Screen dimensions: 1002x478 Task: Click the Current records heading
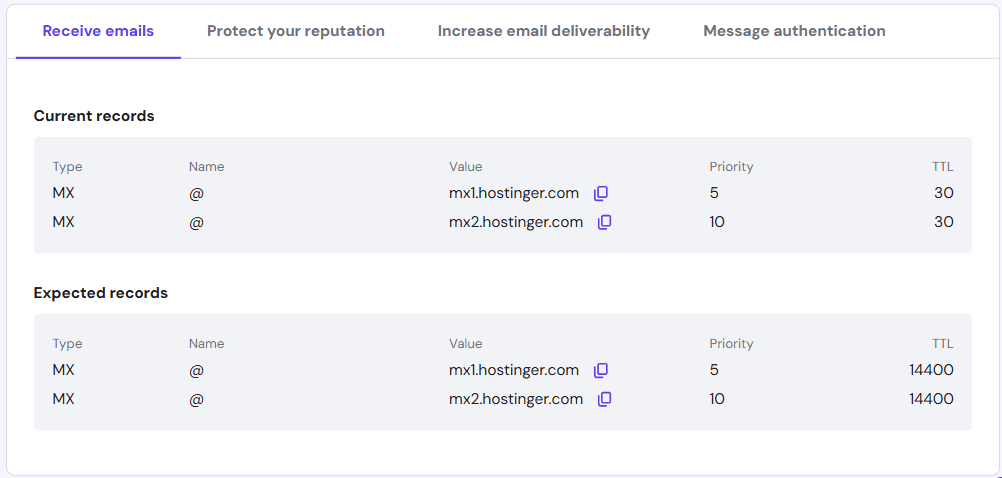tap(94, 116)
